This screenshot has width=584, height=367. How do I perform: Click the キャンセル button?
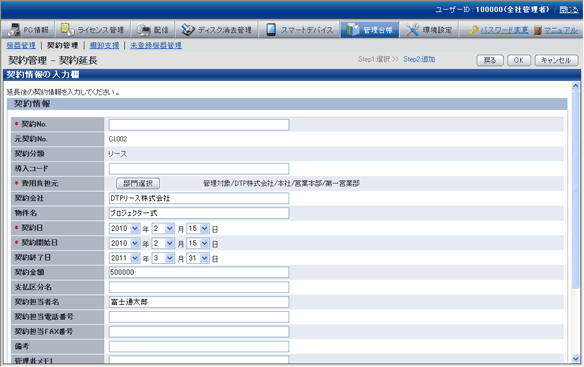click(x=556, y=60)
